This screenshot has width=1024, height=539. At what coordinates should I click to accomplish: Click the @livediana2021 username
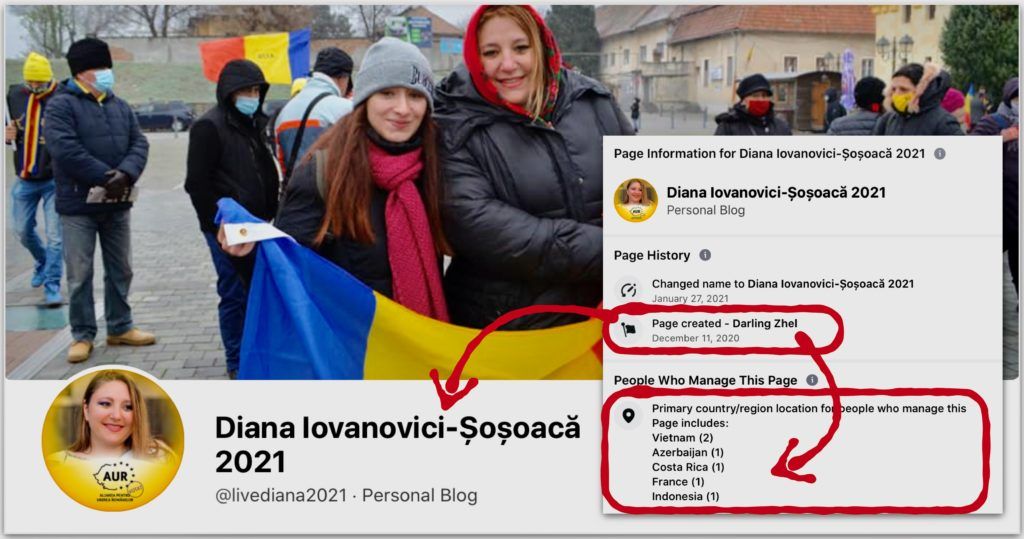pyautogui.click(x=281, y=495)
